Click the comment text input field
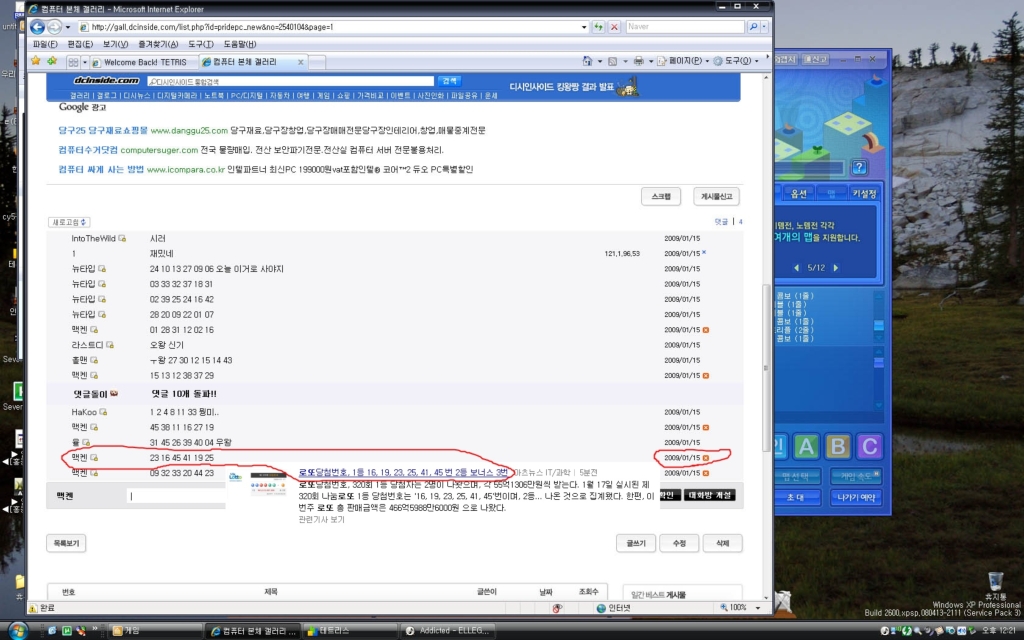Image resolution: width=1024 pixels, height=640 pixels. pos(176,496)
